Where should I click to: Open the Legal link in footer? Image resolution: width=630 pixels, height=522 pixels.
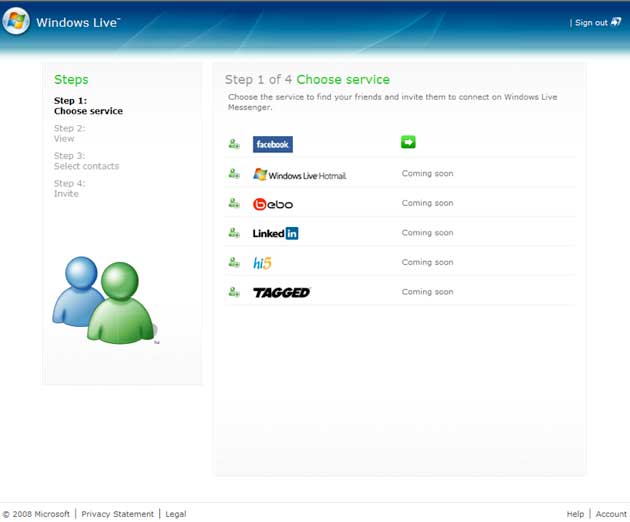point(176,514)
